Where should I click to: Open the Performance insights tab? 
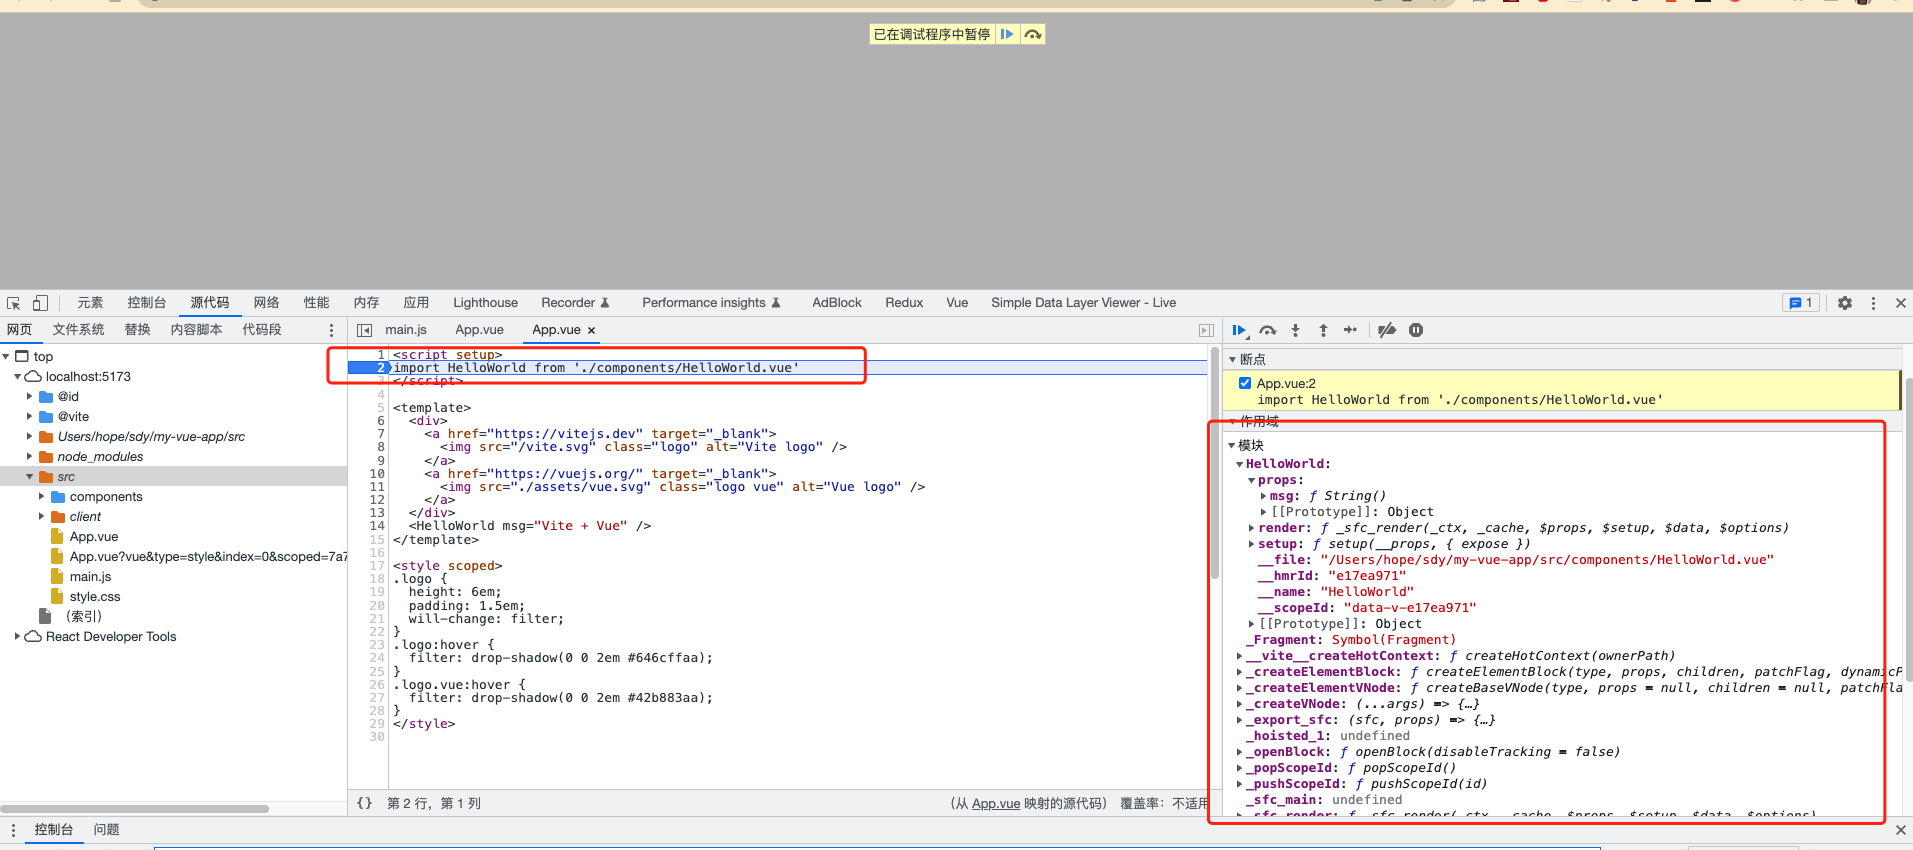pos(711,303)
